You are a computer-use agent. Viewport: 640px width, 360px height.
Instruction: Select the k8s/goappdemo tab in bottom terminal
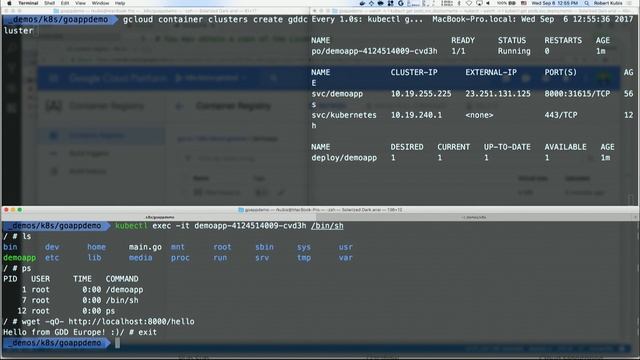(x=159, y=217)
